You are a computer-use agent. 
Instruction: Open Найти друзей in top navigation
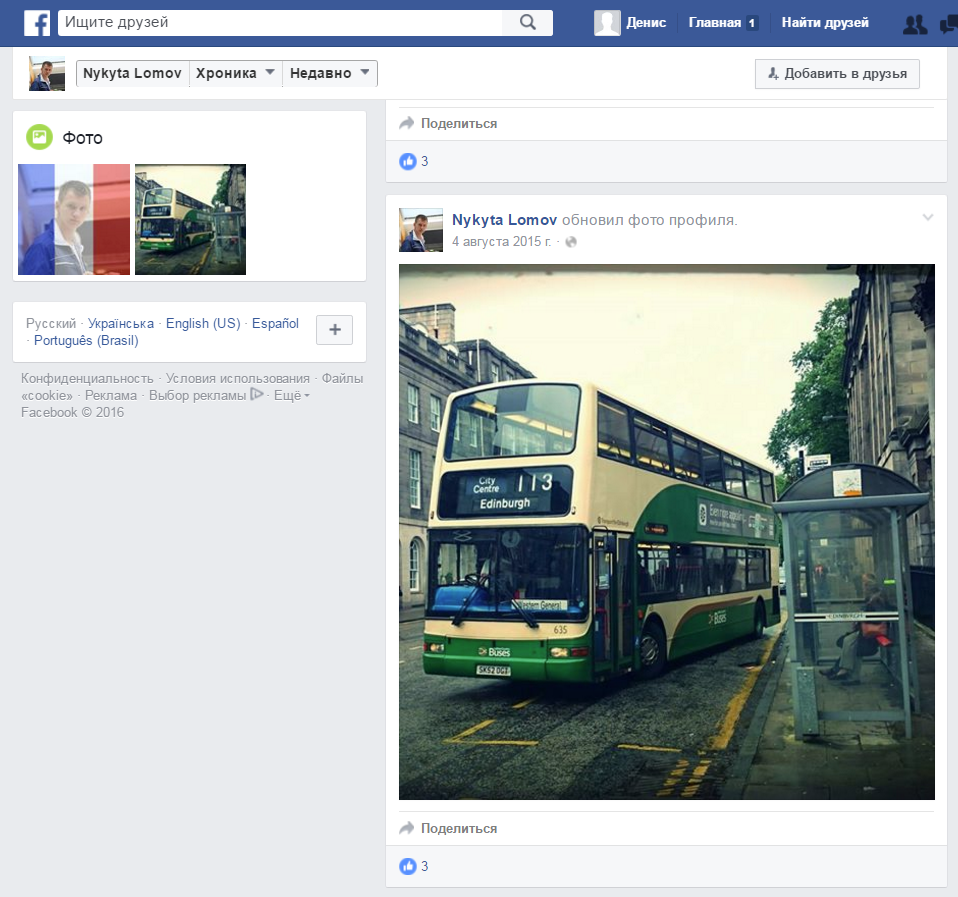point(825,23)
